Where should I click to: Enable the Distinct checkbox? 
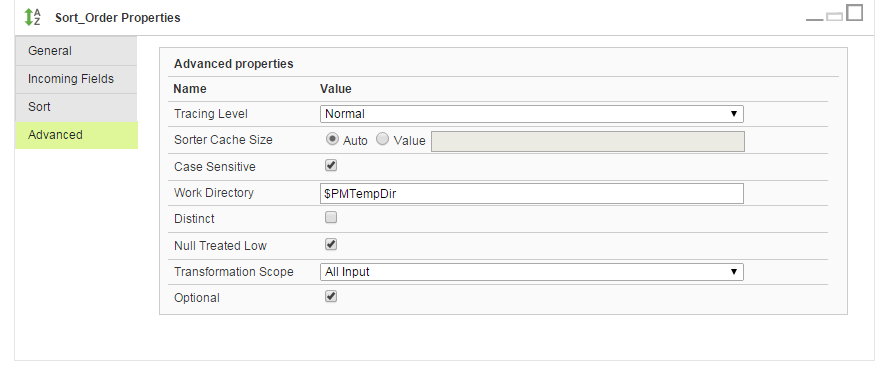(331, 218)
